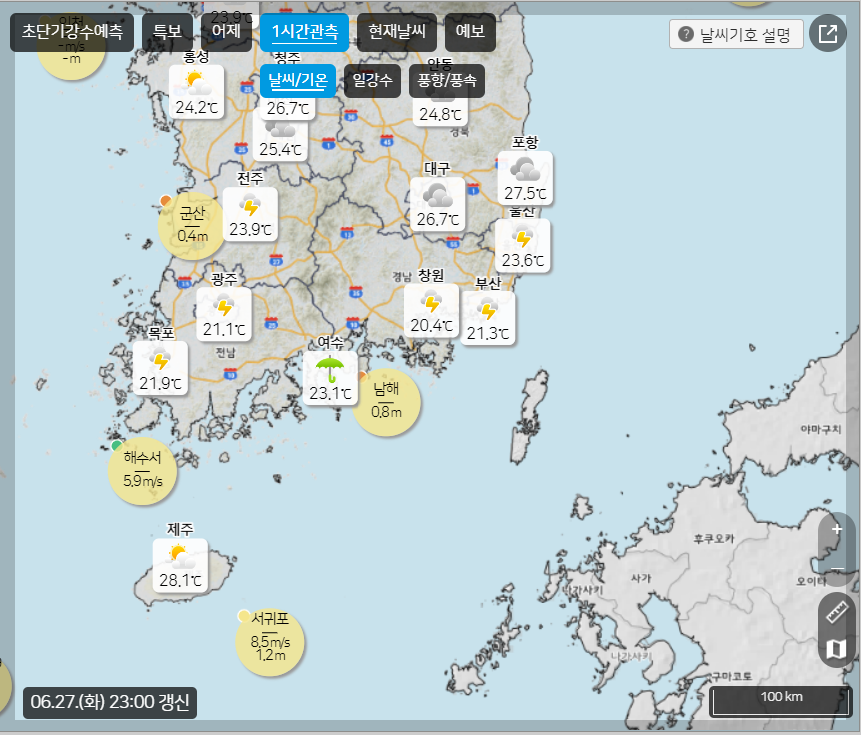Select the ruler distance measure tool

click(x=836, y=611)
